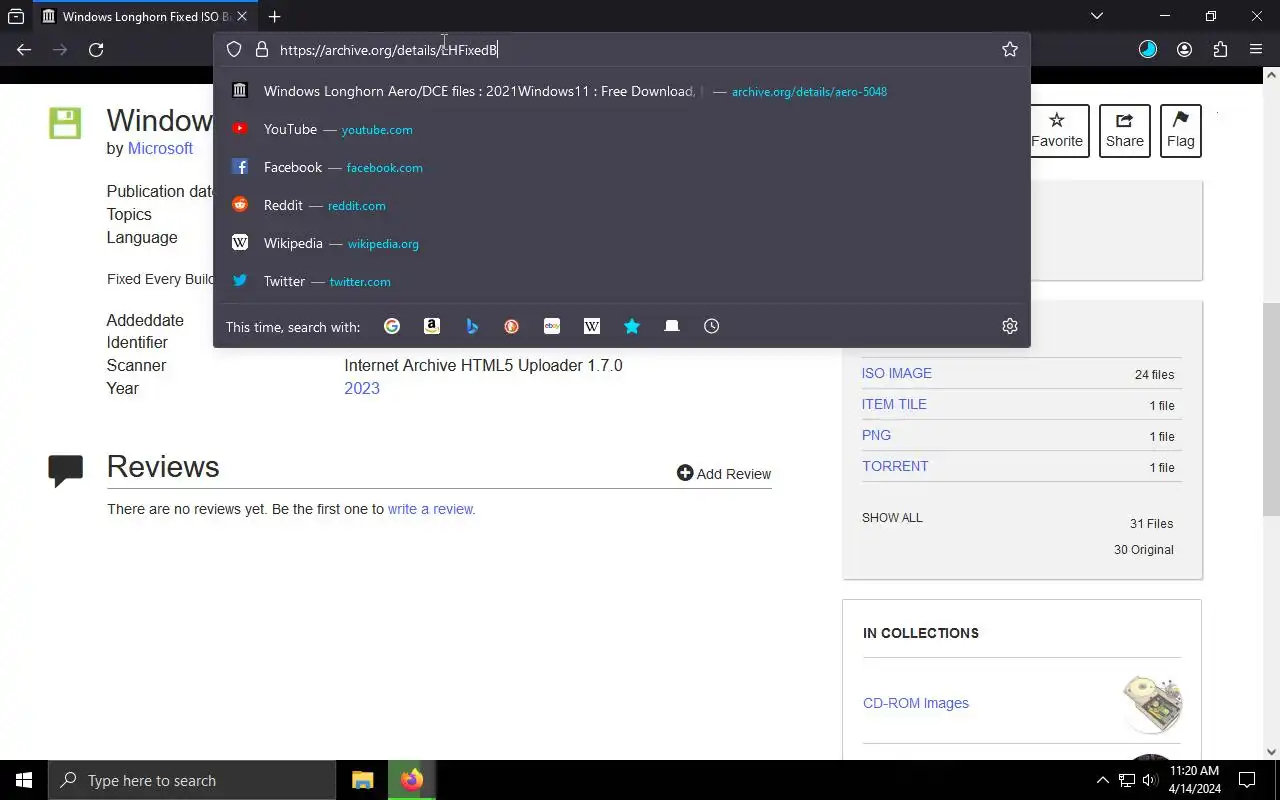Search with eBay from the search-with bar
This screenshot has height=800, width=1280.
pyautogui.click(x=552, y=326)
